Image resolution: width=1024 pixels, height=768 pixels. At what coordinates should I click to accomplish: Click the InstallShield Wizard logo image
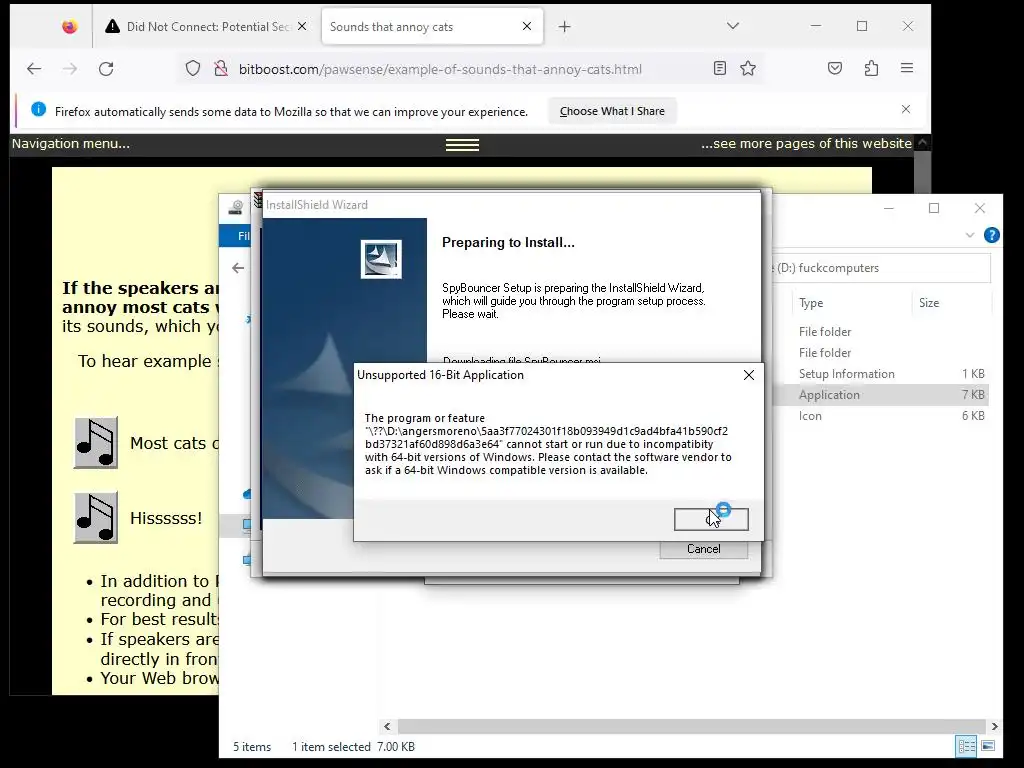click(x=381, y=259)
